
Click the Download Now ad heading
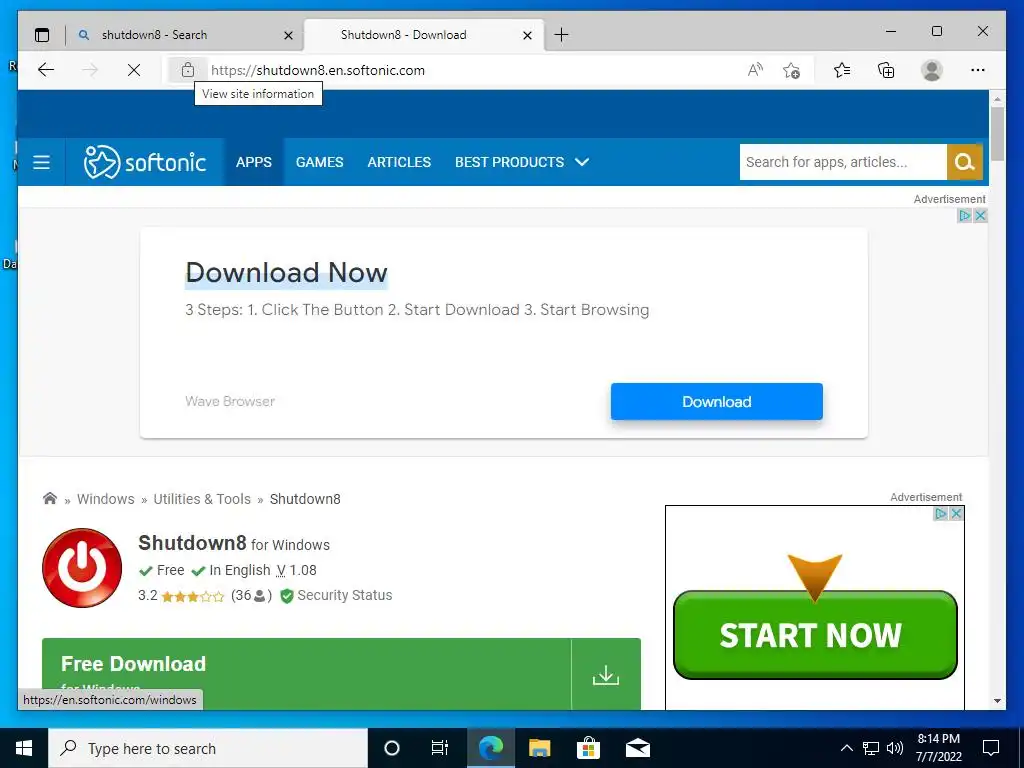[x=286, y=272]
